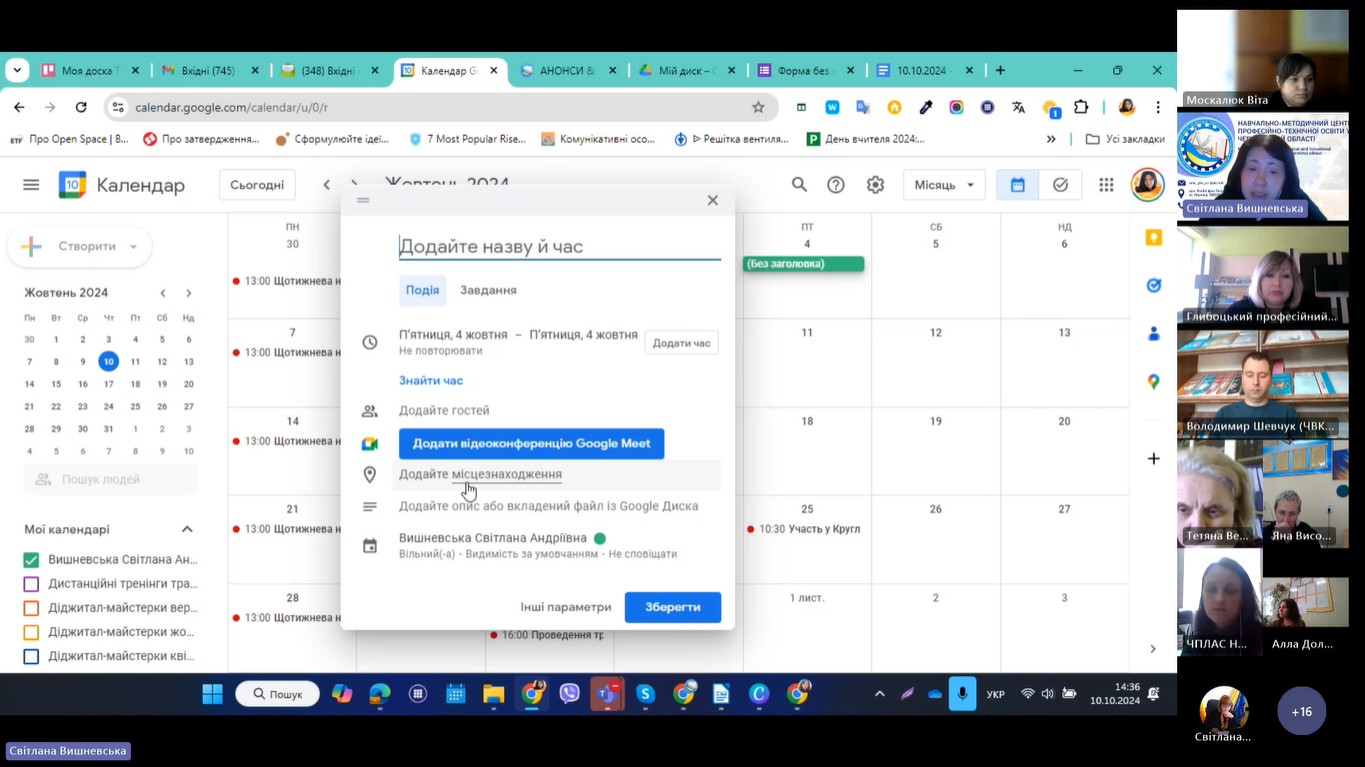Enable Дистанційні тренінги calendar checkbox
Viewport: 1365px width, 767px height.
pos(31,584)
